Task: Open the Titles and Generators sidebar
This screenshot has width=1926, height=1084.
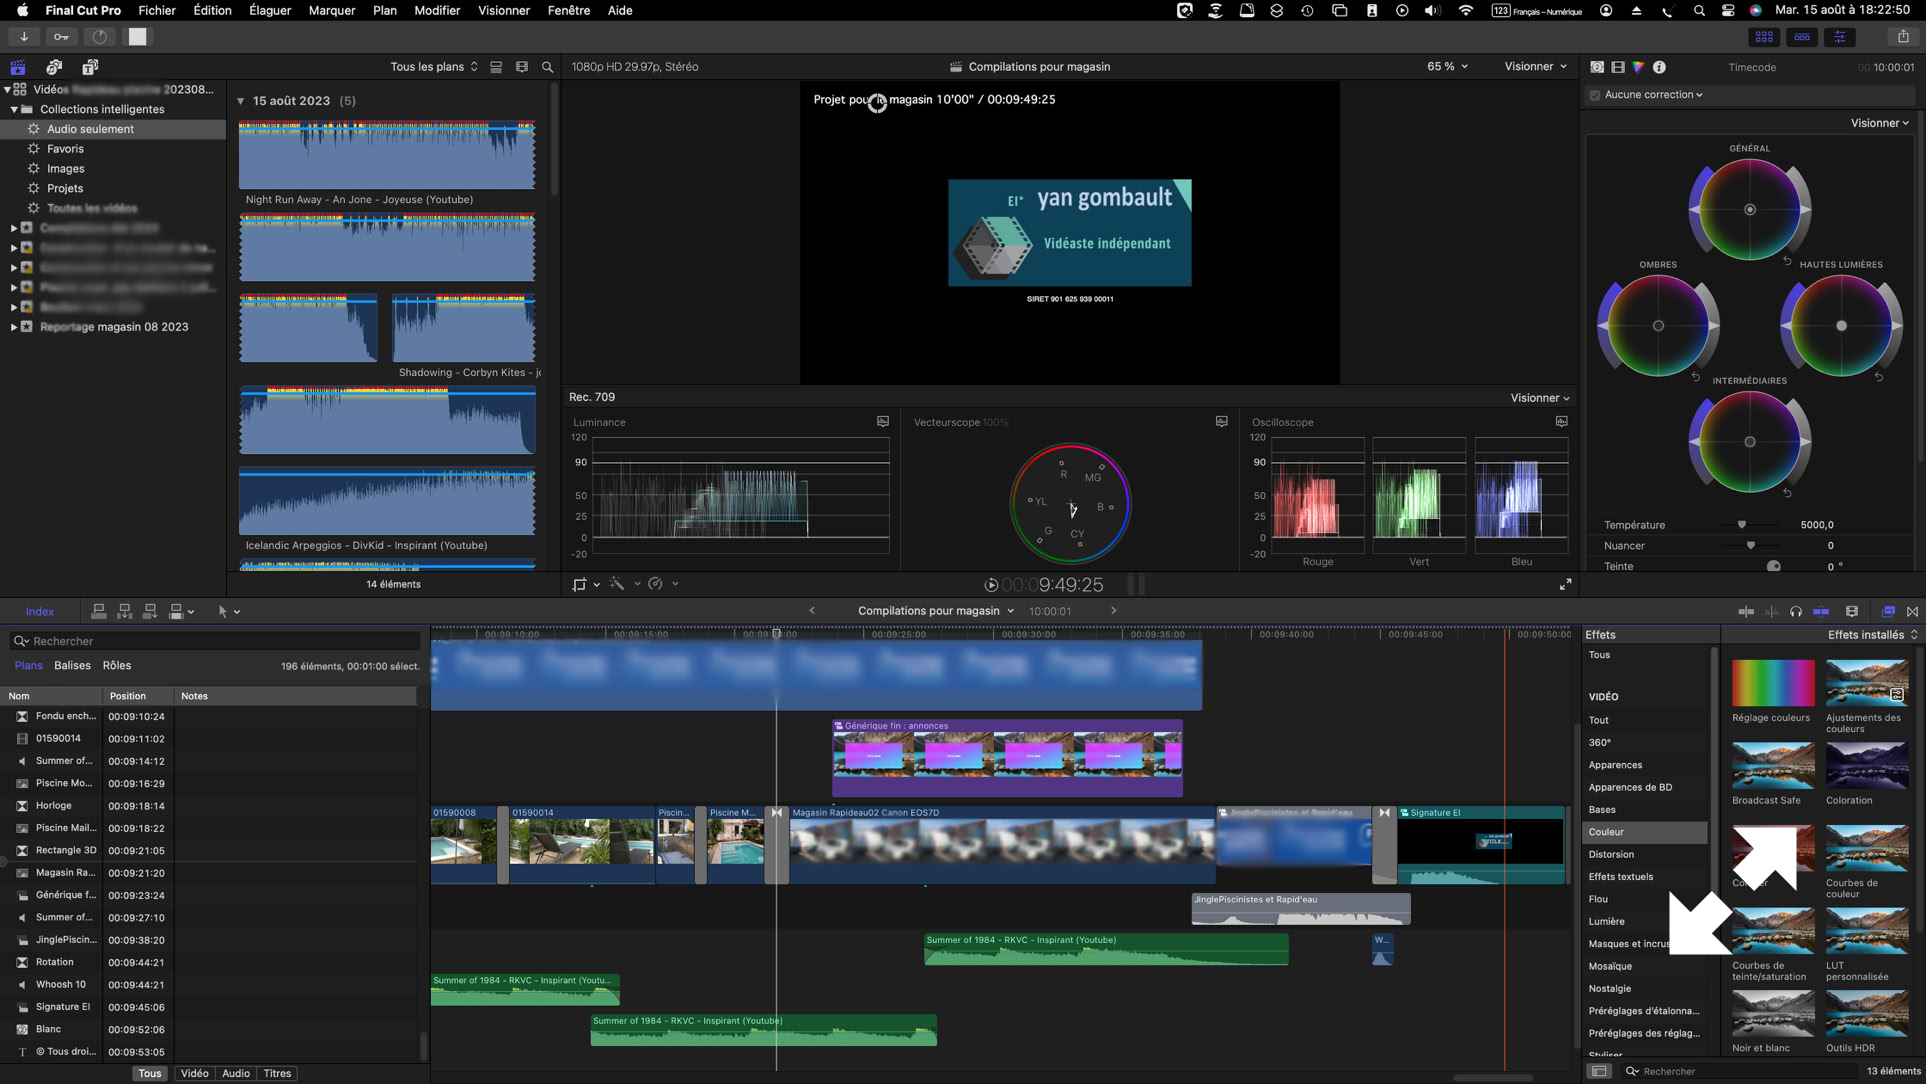Action: coord(90,67)
